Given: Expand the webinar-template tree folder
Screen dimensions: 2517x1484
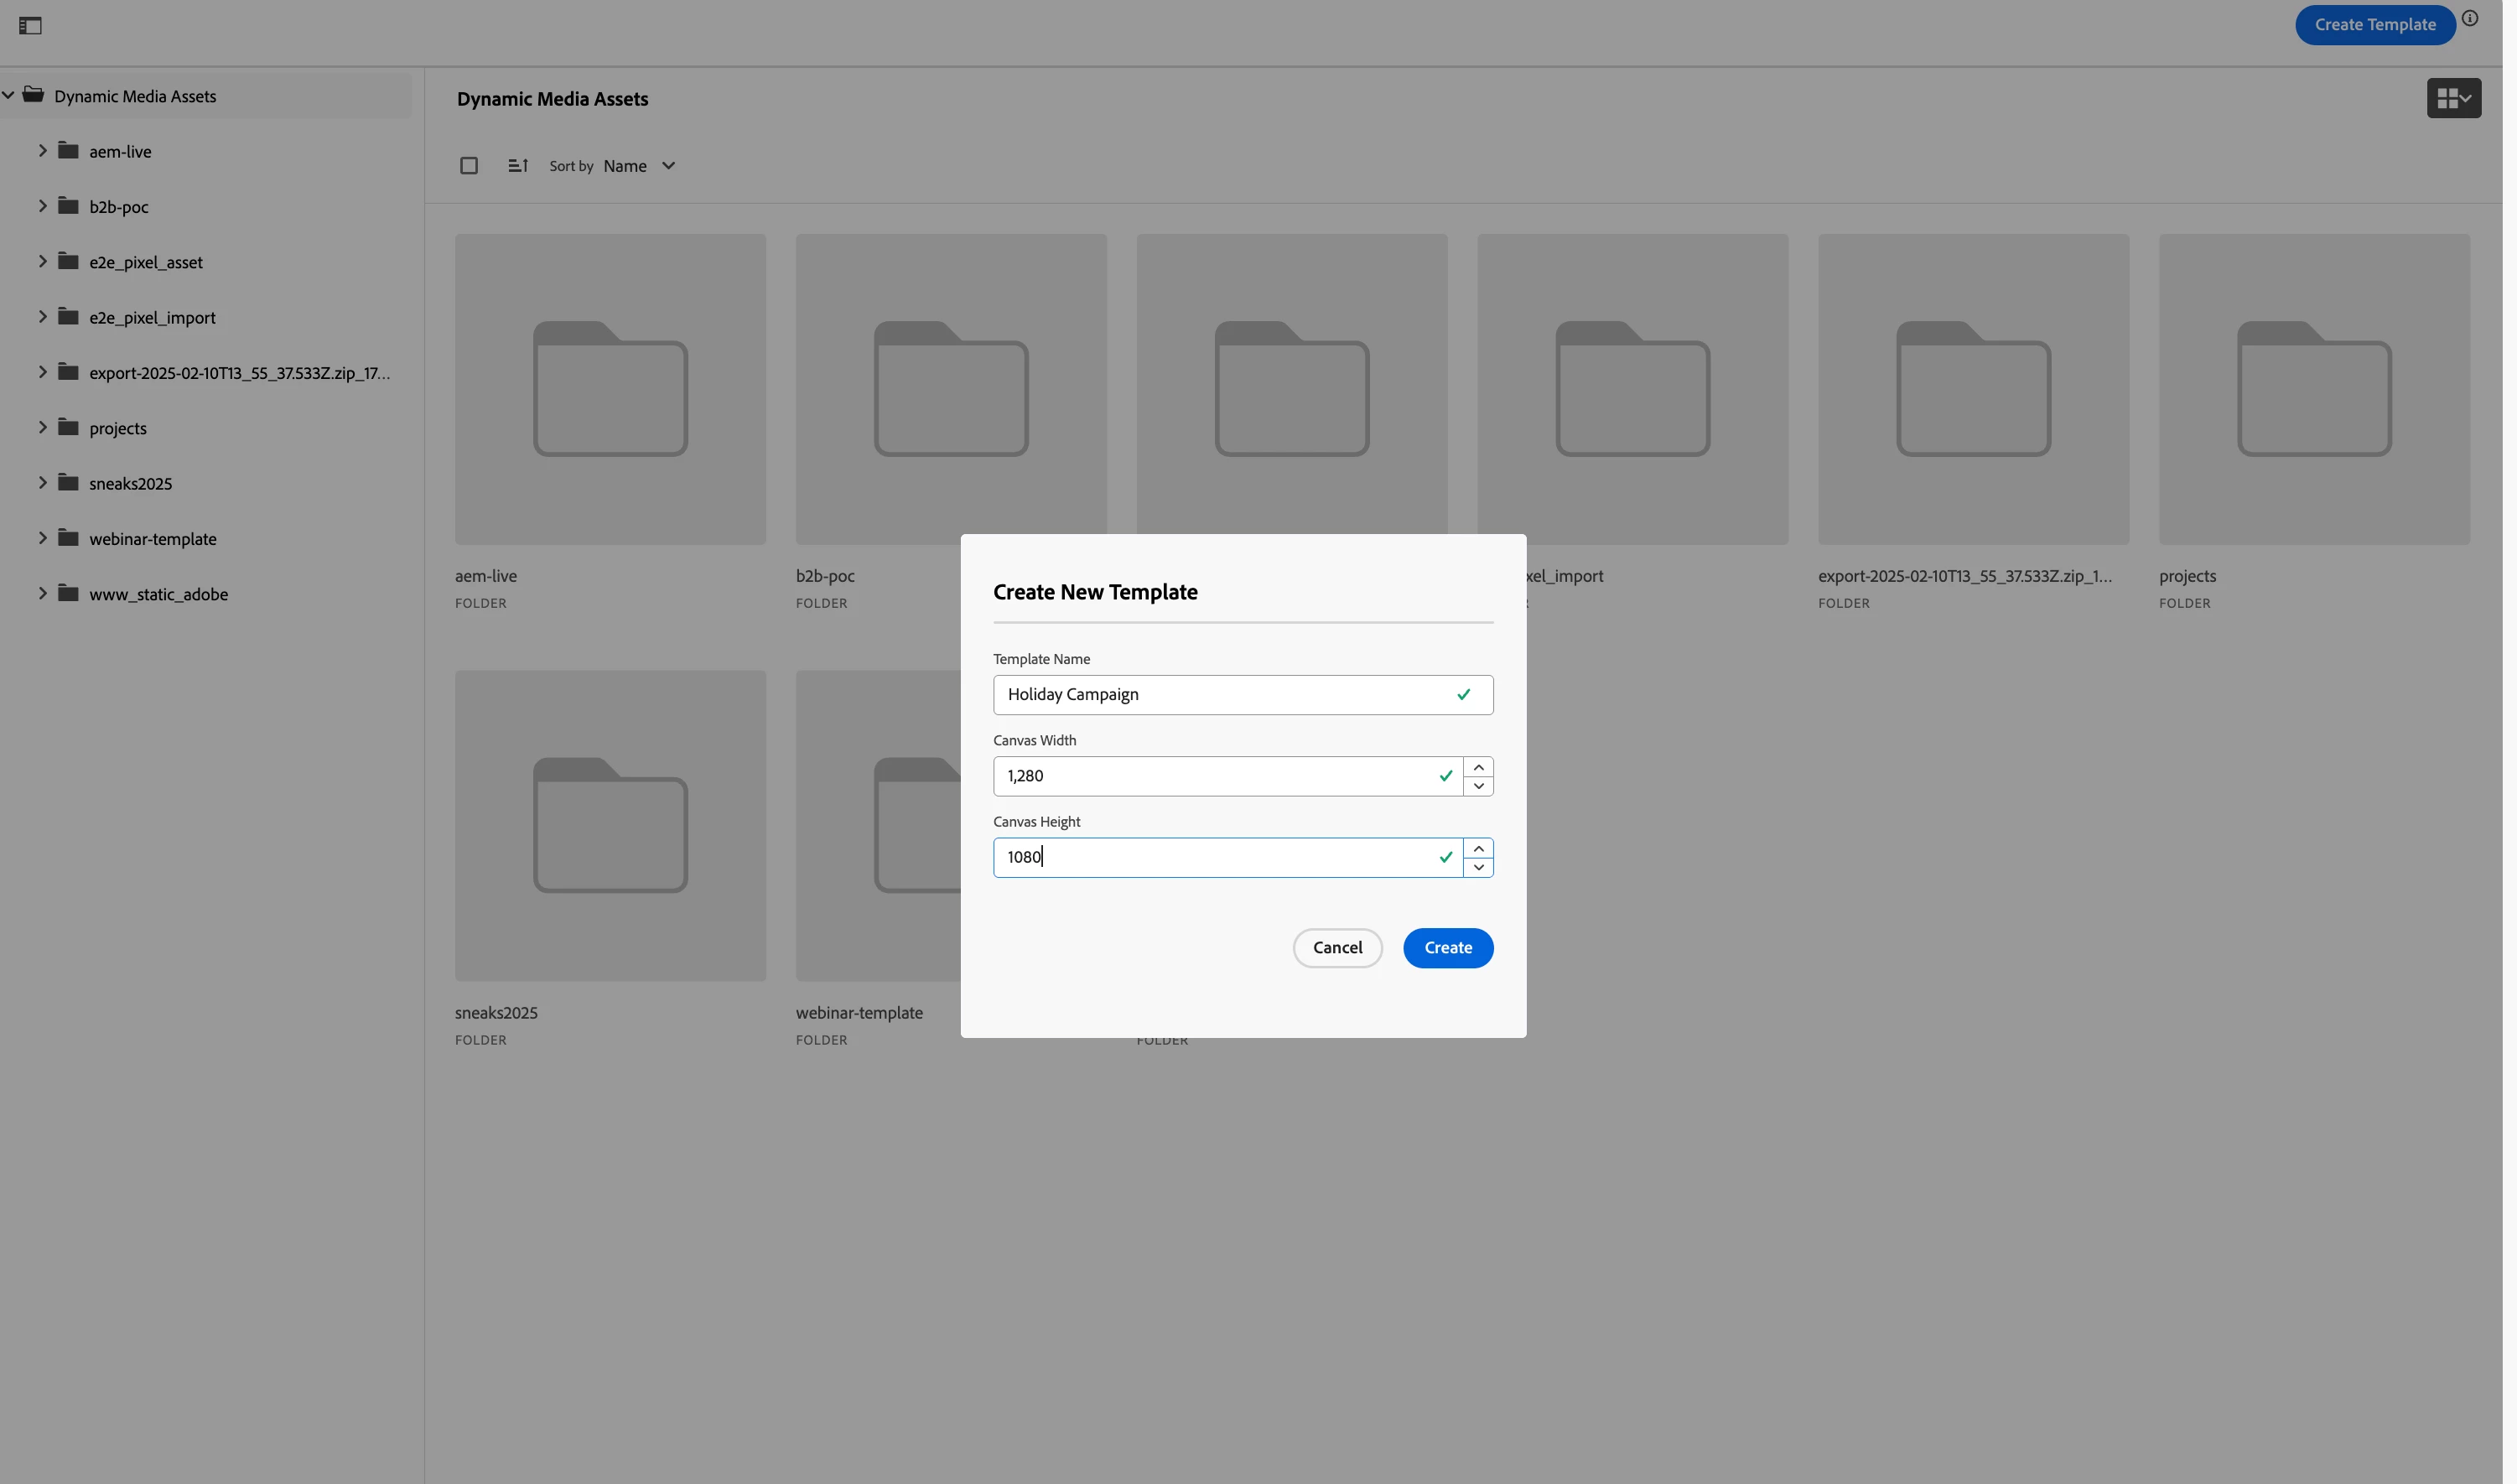Looking at the screenshot, I should pyautogui.click(x=43, y=539).
